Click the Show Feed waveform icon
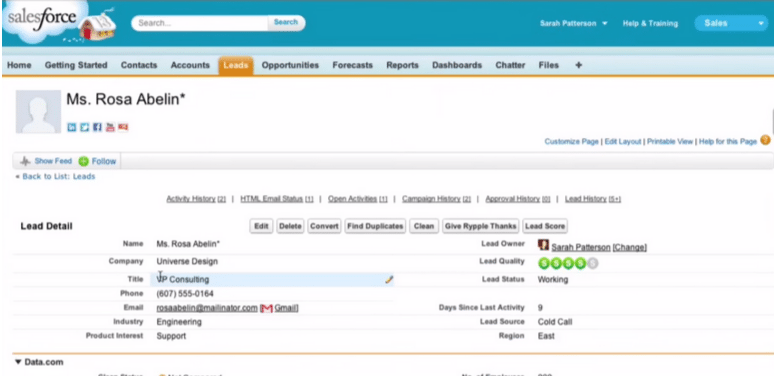This screenshot has width=774, height=376. [x=25, y=161]
